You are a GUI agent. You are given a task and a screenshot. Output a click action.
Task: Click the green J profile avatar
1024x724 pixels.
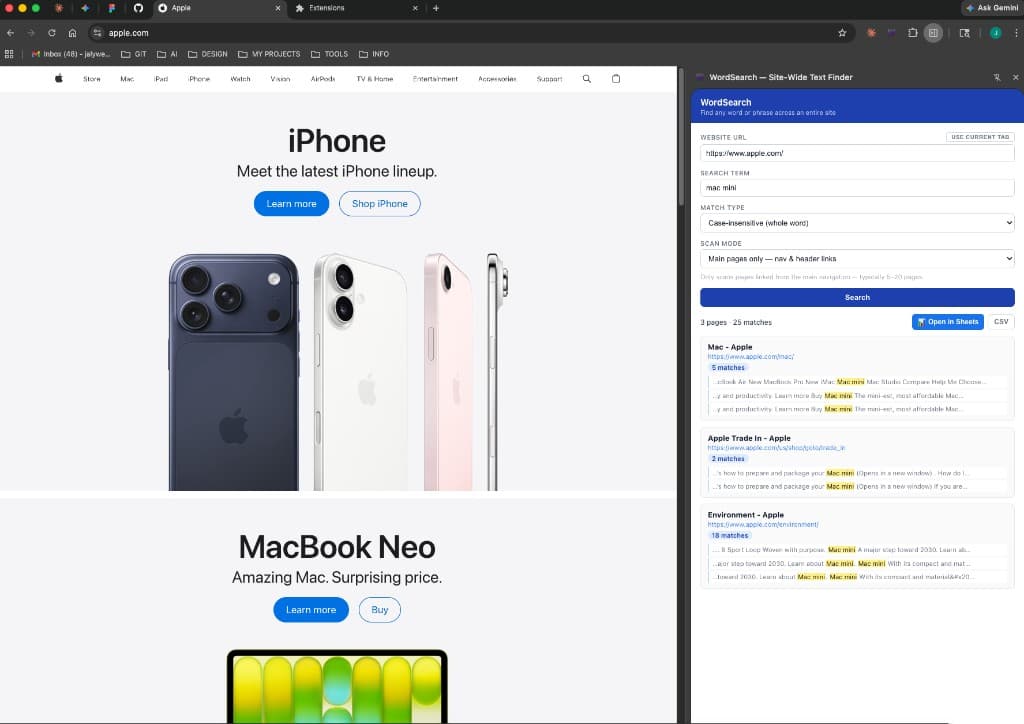tap(994, 32)
